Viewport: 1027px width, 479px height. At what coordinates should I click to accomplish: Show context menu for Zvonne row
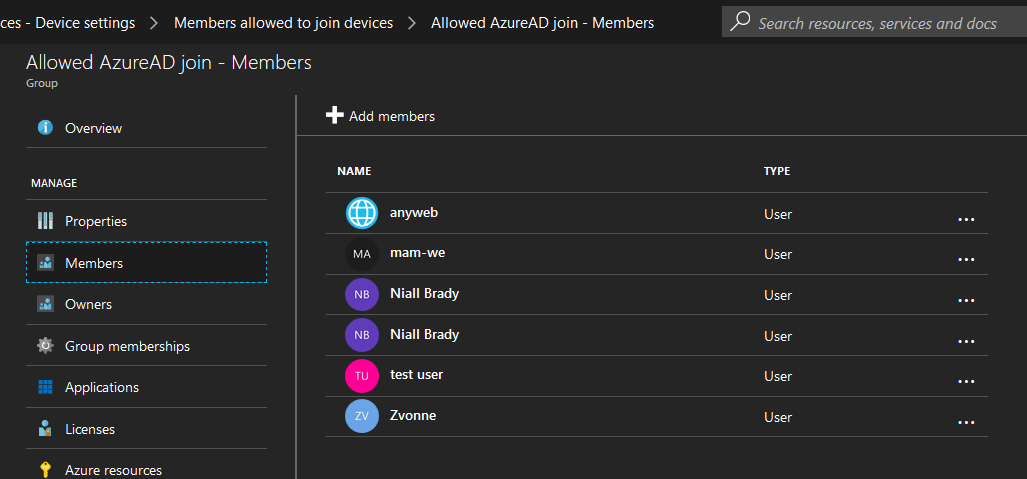pos(966,422)
